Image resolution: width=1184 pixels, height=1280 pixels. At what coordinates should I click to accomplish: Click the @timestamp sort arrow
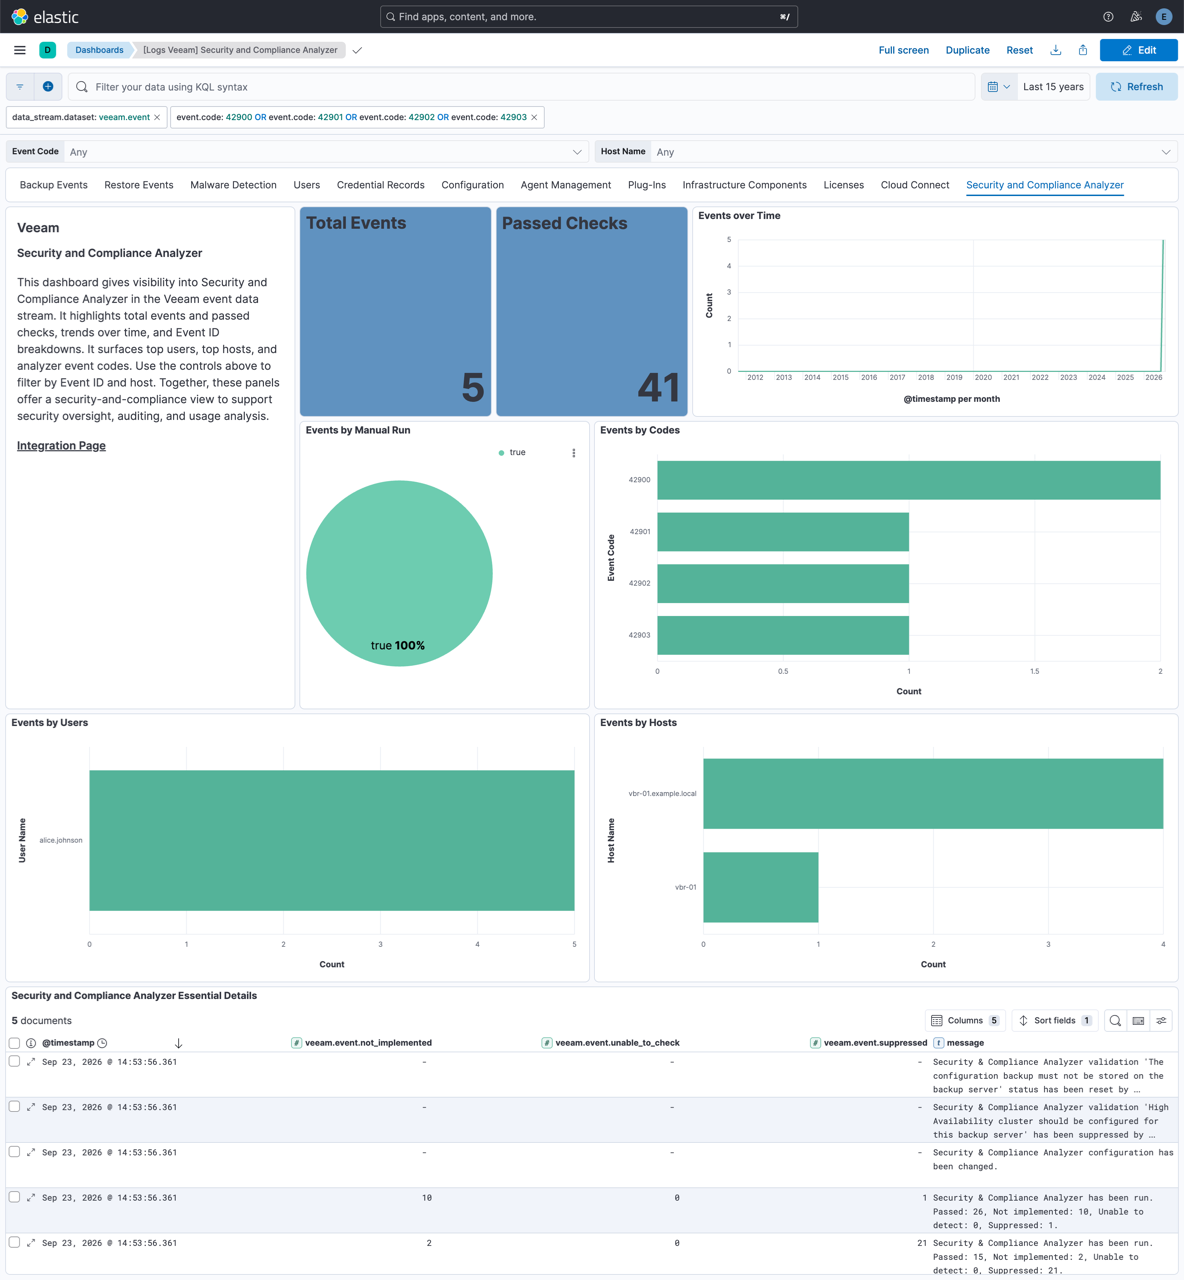[178, 1043]
